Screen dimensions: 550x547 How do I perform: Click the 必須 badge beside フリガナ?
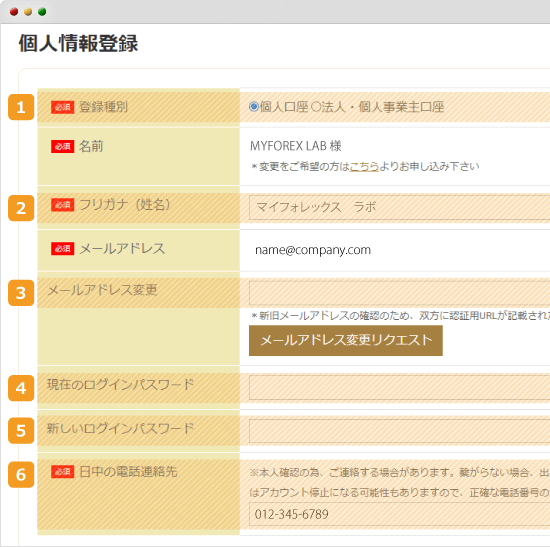(x=62, y=205)
